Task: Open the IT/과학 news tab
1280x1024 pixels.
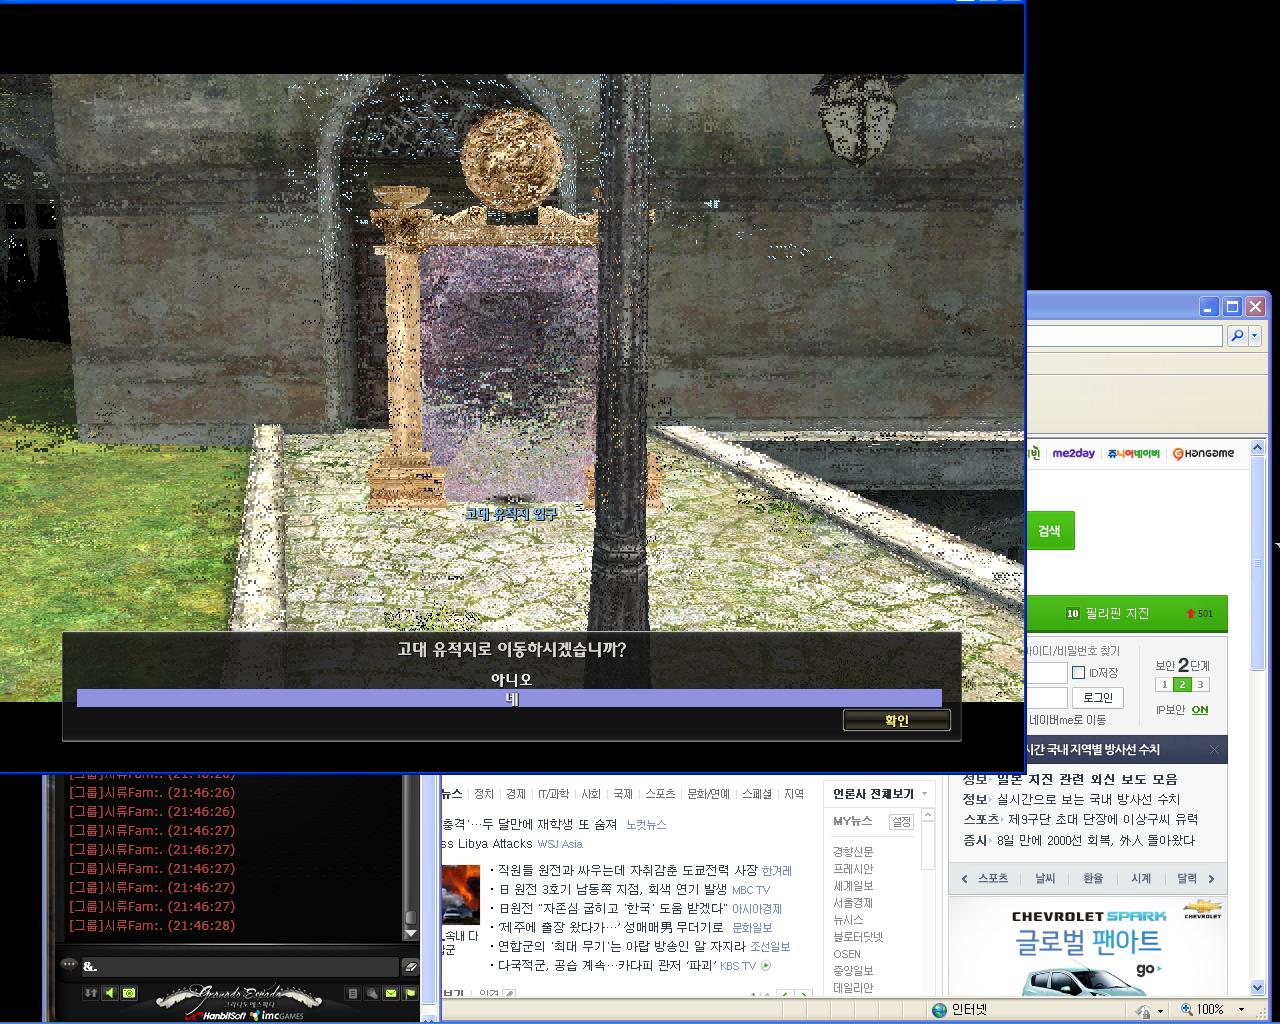Action: click(553, 794)
